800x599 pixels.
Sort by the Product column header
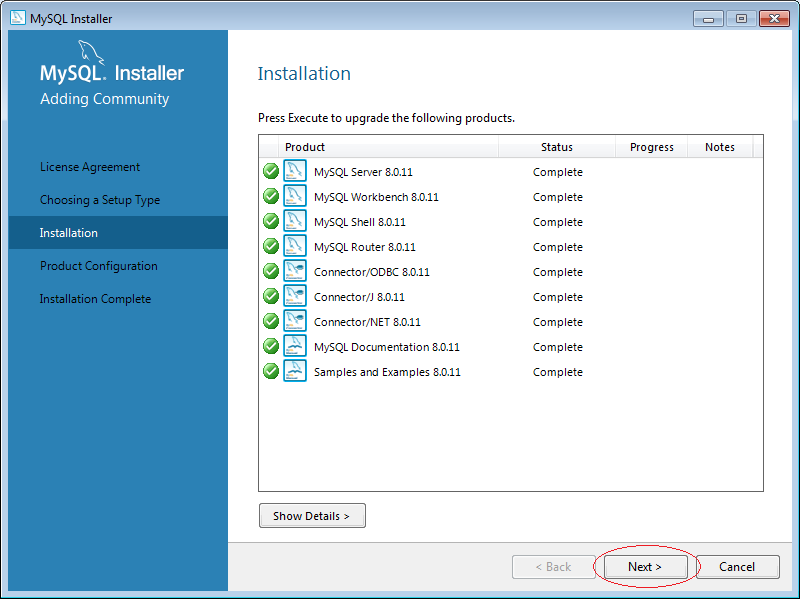(x=388, y=147)
